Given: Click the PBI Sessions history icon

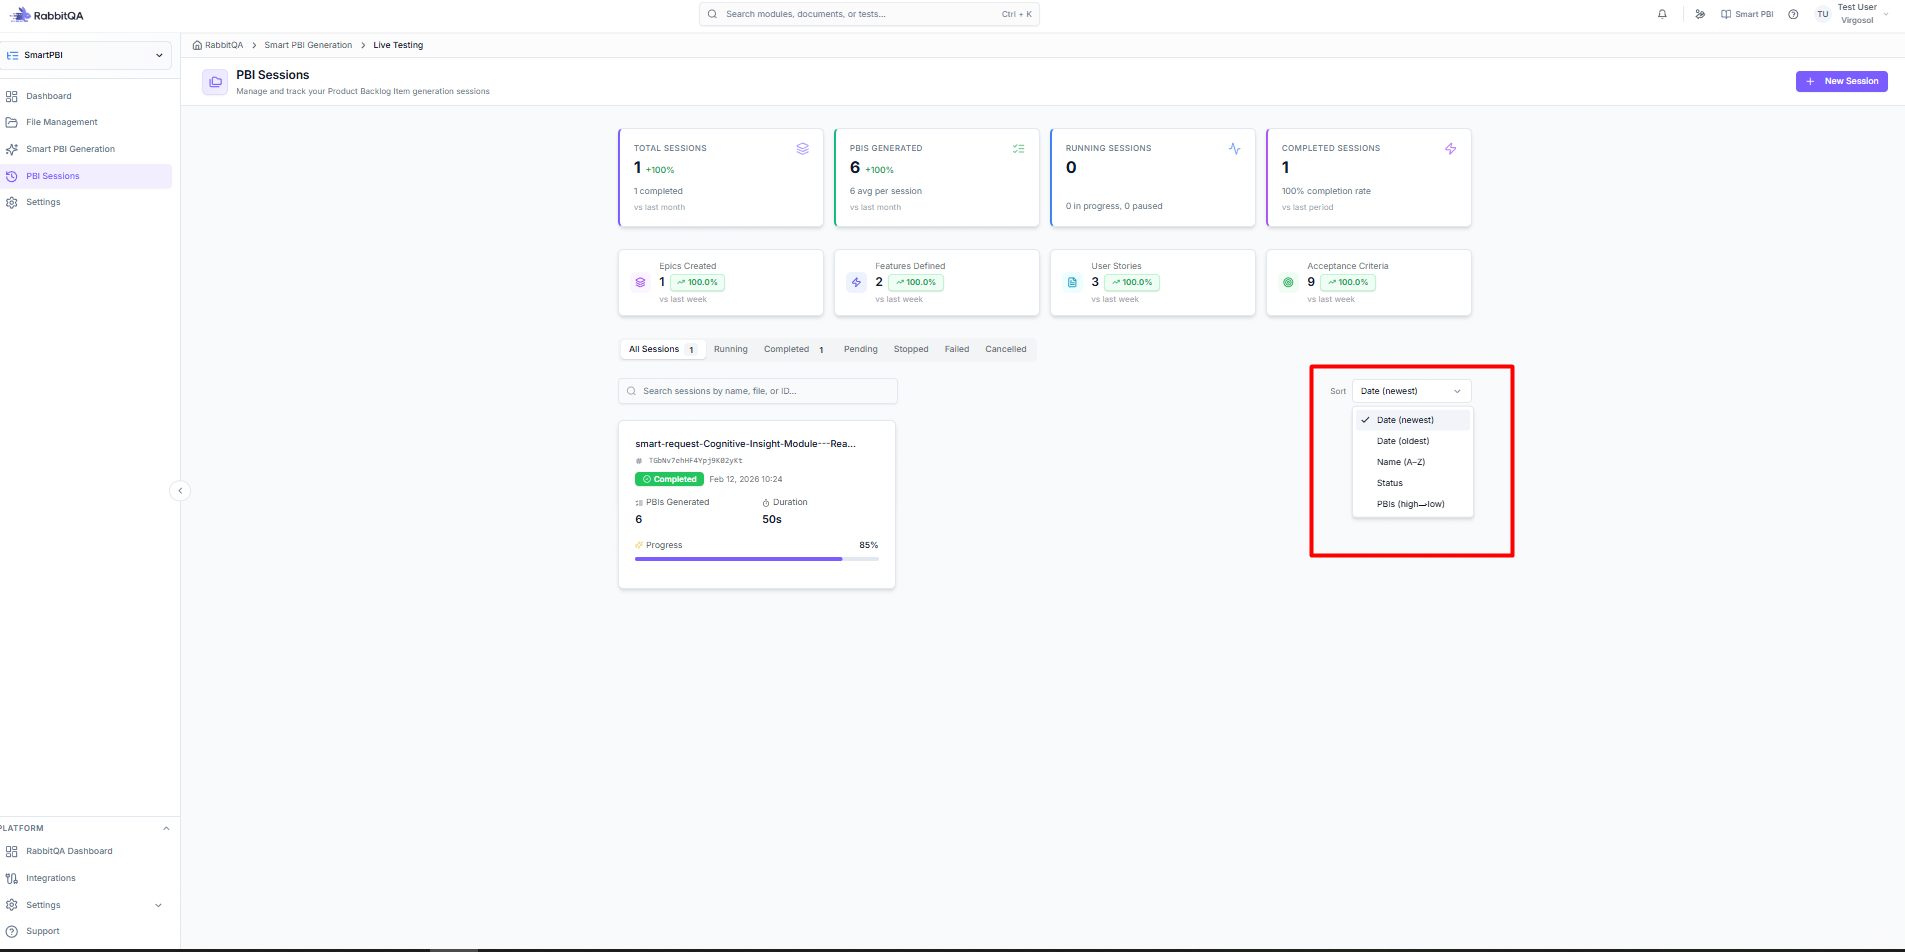Looking at the screenshot, I should (12, 176).
